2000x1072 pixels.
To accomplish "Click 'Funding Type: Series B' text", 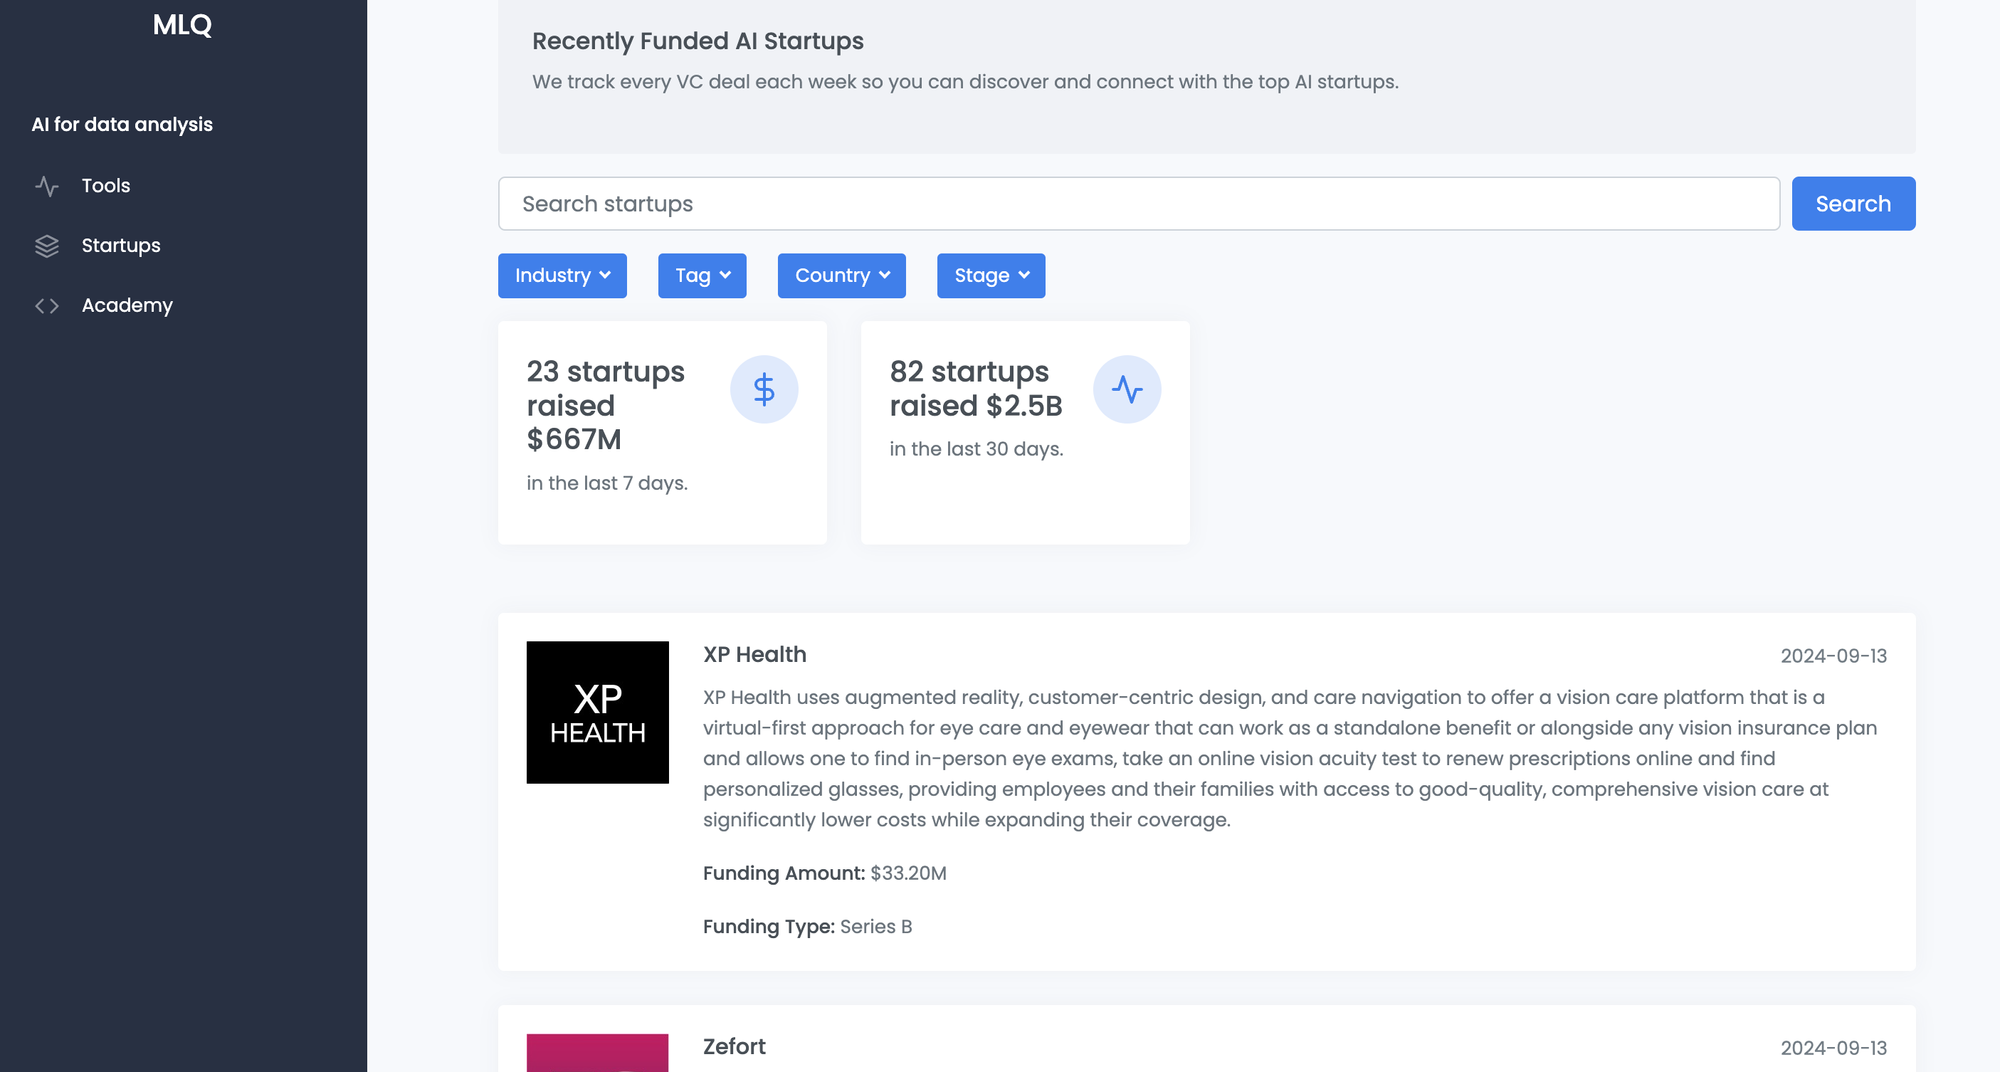I will coord(808,927).
